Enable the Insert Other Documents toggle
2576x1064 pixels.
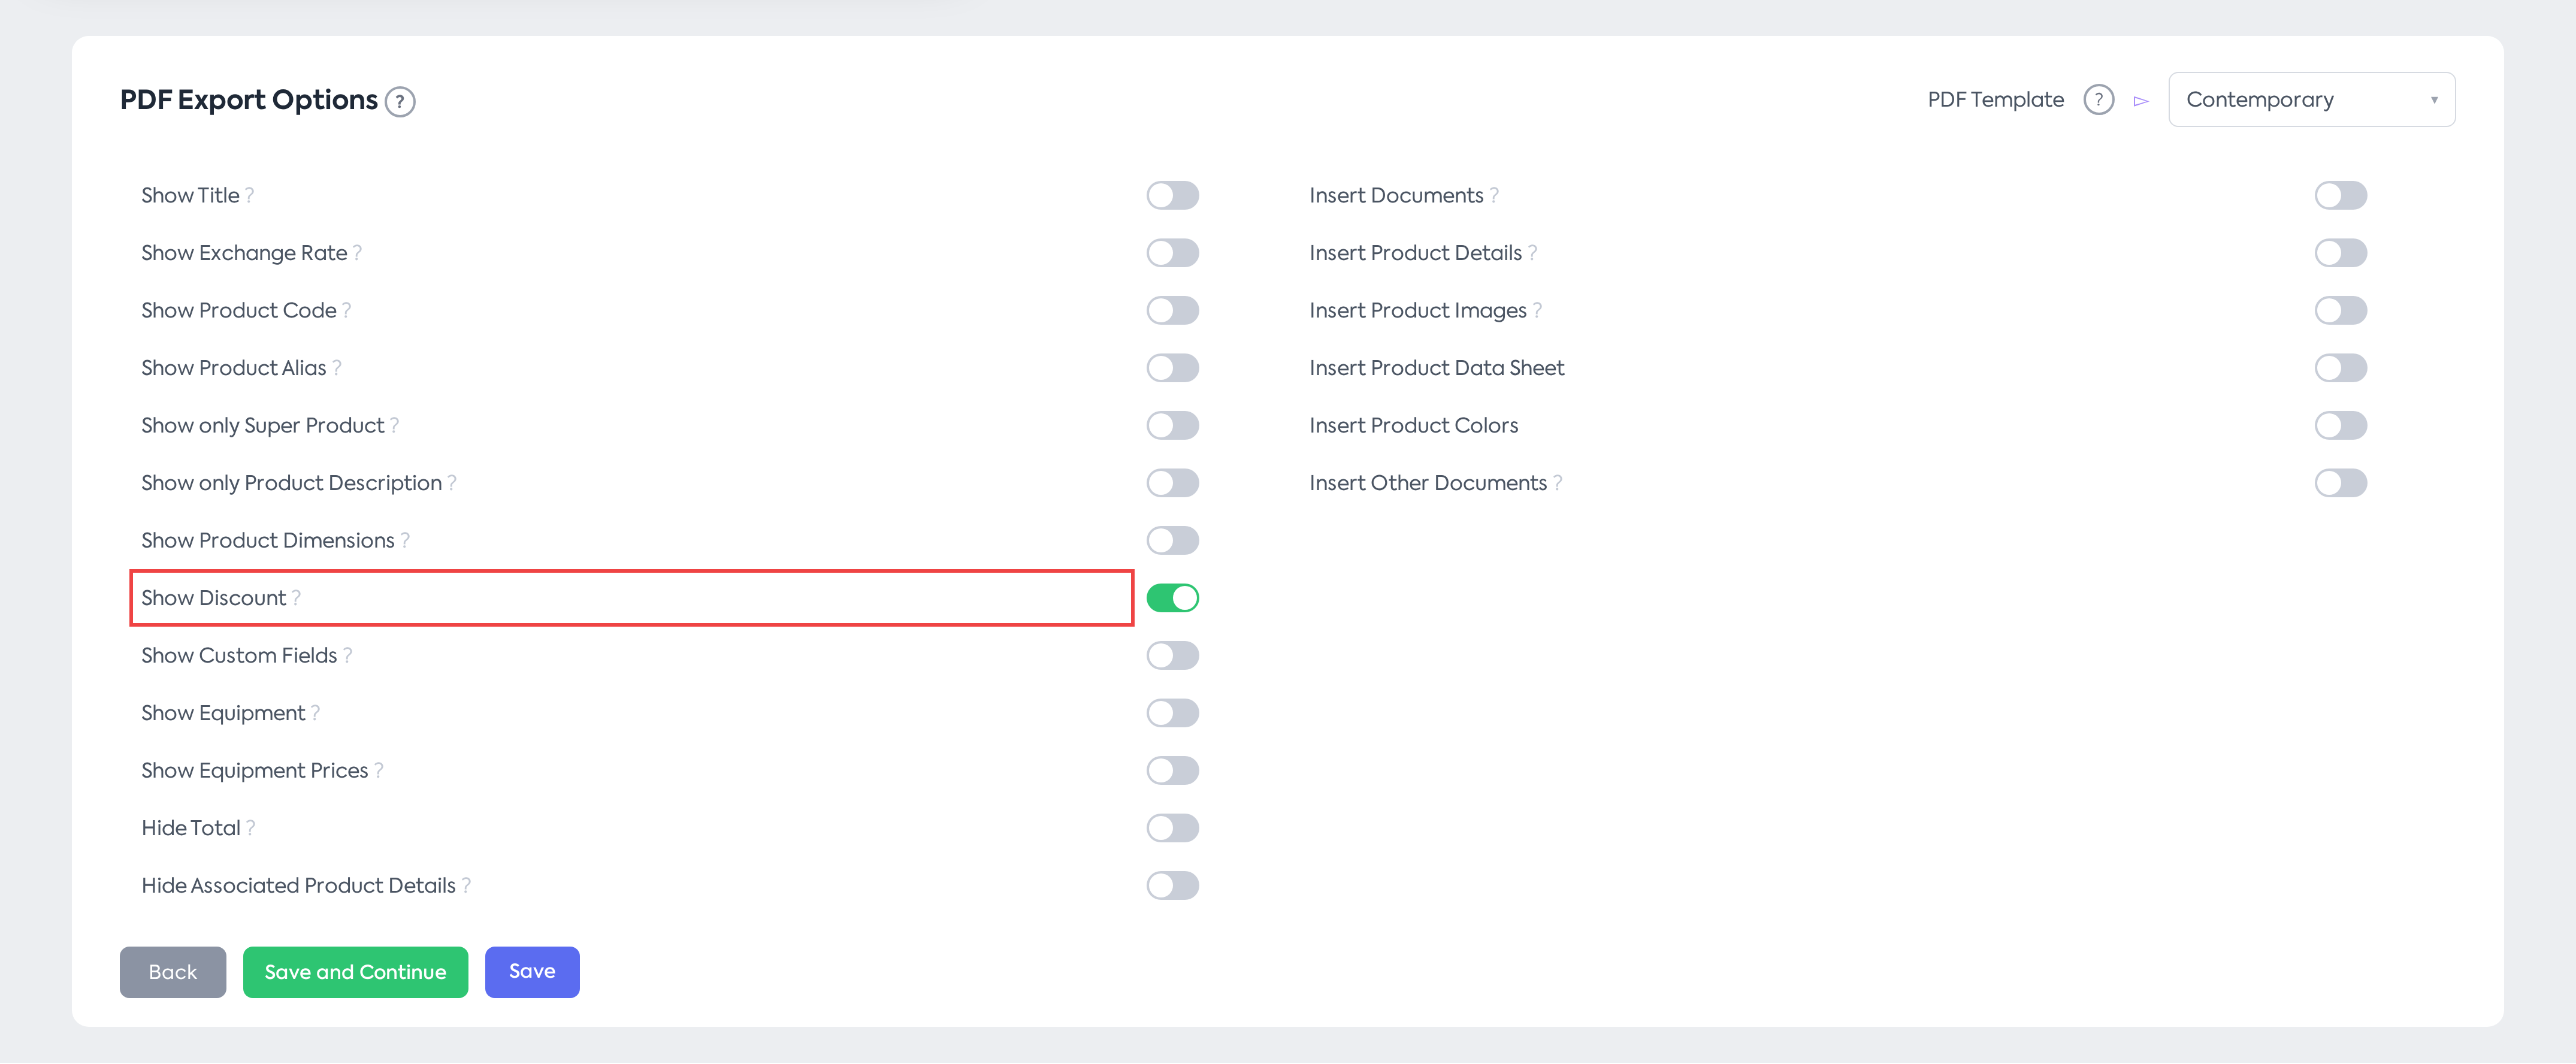coord(2340,483)
